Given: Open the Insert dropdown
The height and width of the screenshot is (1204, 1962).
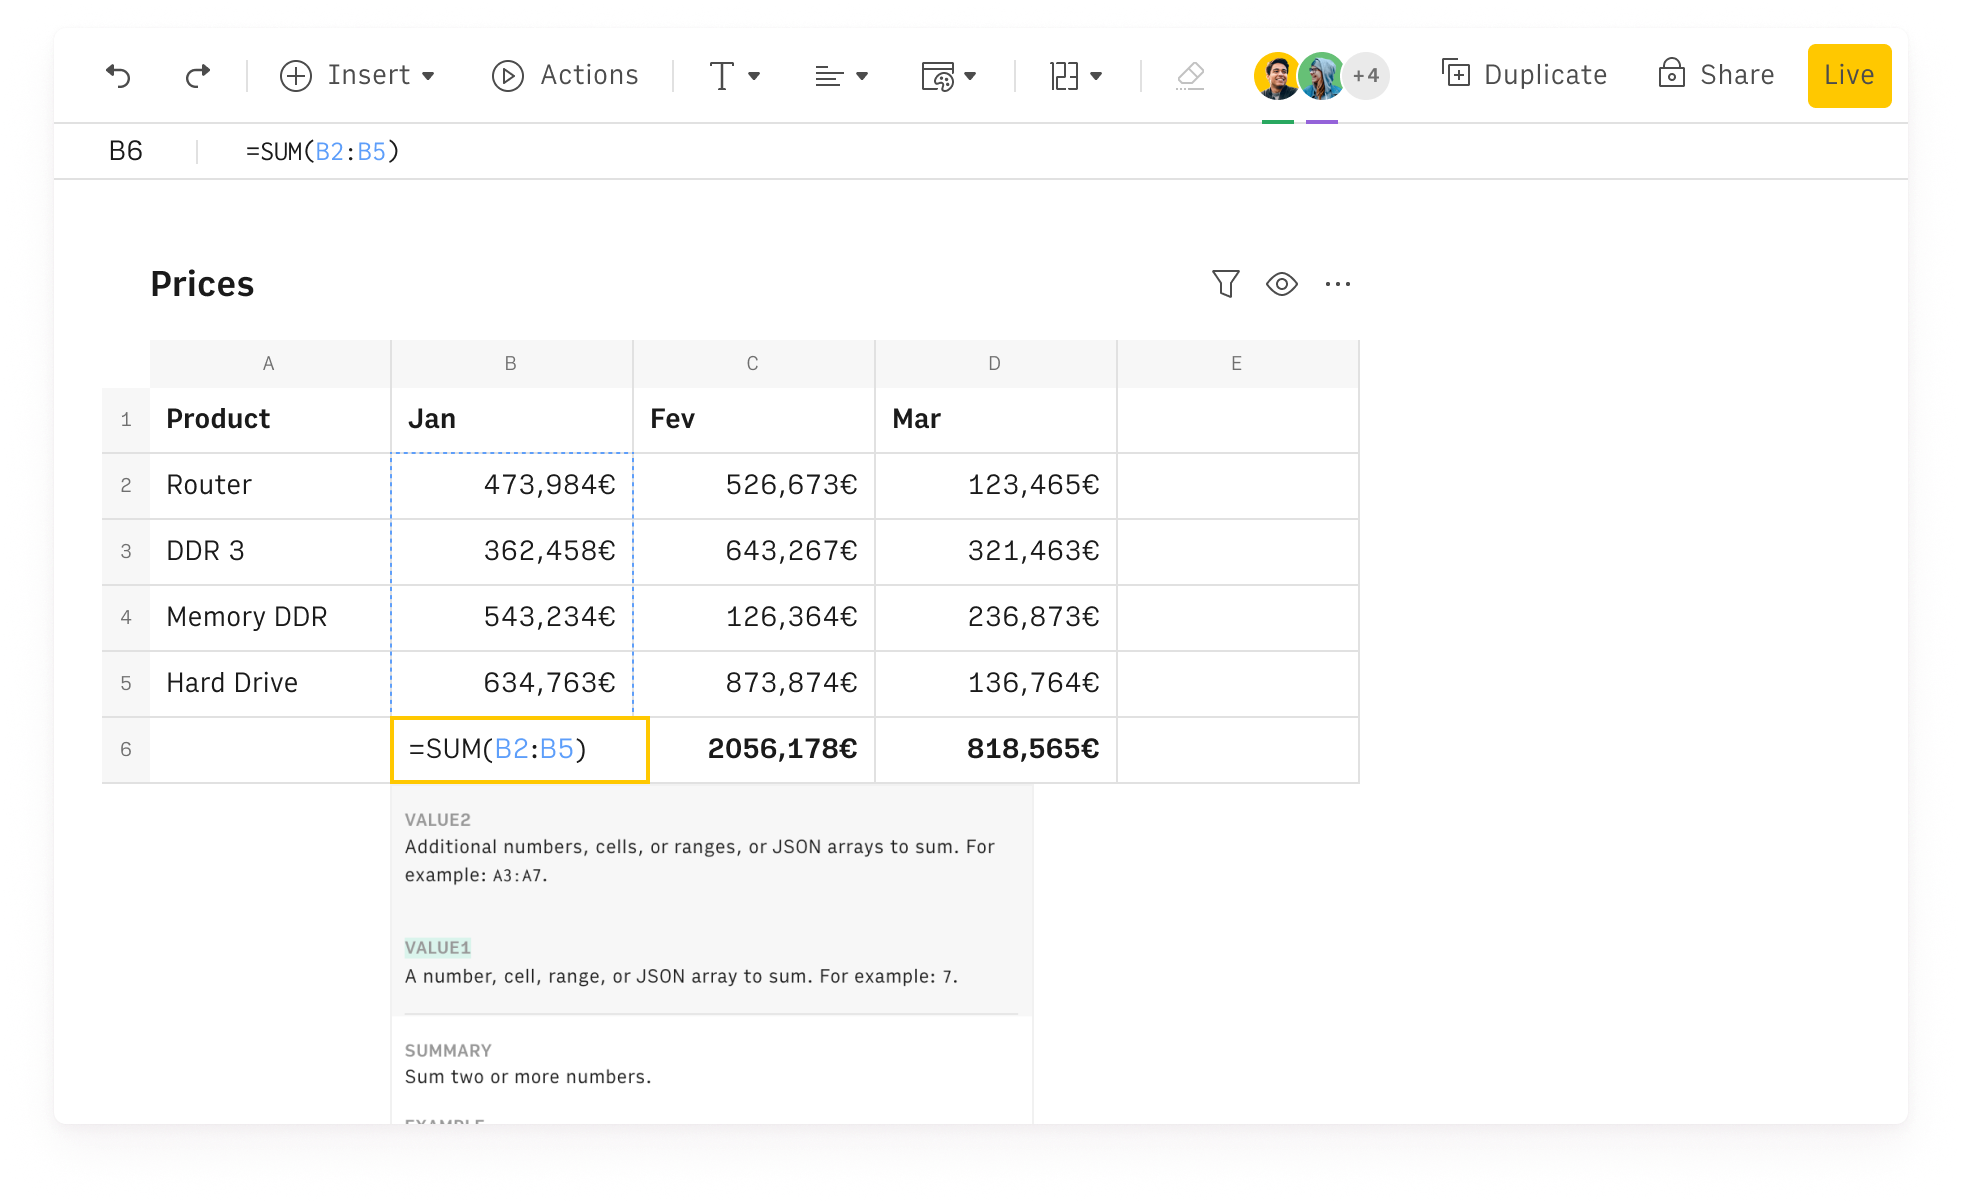Looking at the screenshot, I should 358,75.
